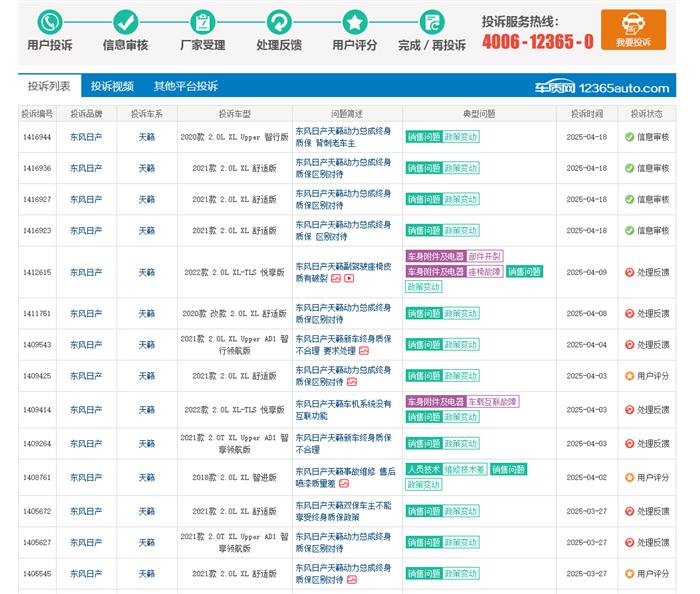Click the 投诉时间 column header
This screenshot has width=700, height=594.
[587, 114]
